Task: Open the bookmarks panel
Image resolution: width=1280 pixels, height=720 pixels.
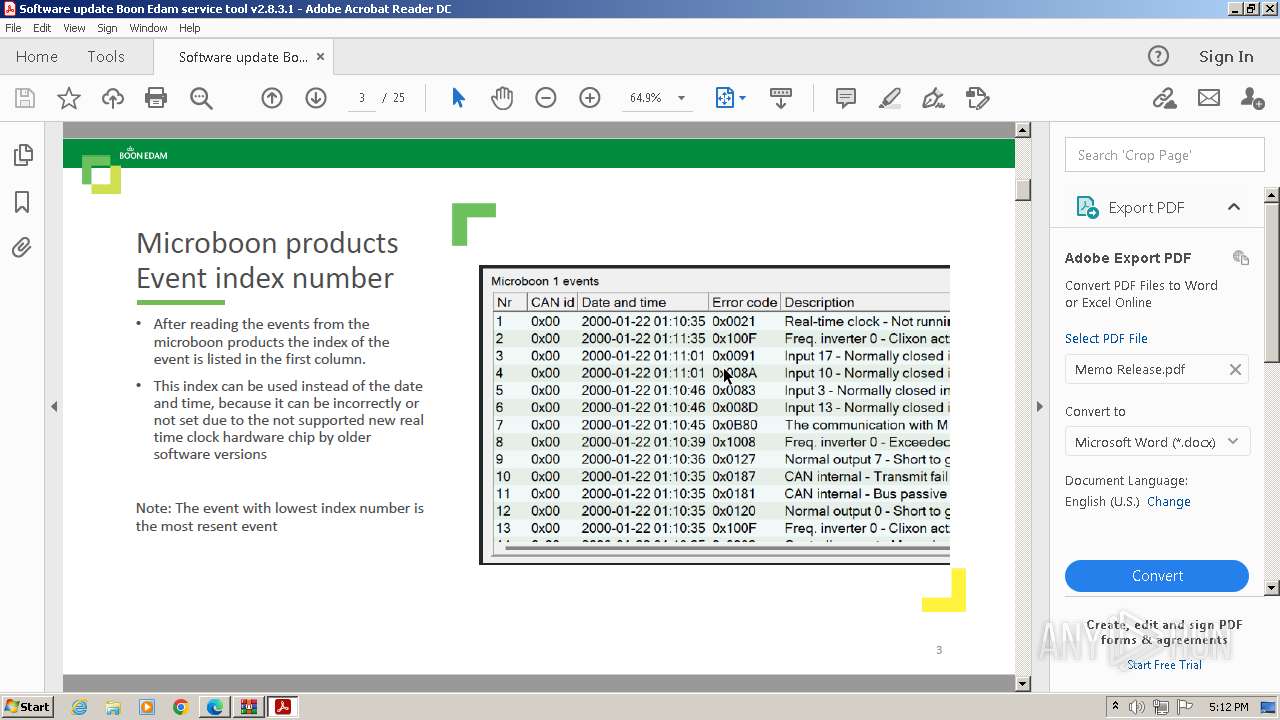Action: click(x=22, y=202)
